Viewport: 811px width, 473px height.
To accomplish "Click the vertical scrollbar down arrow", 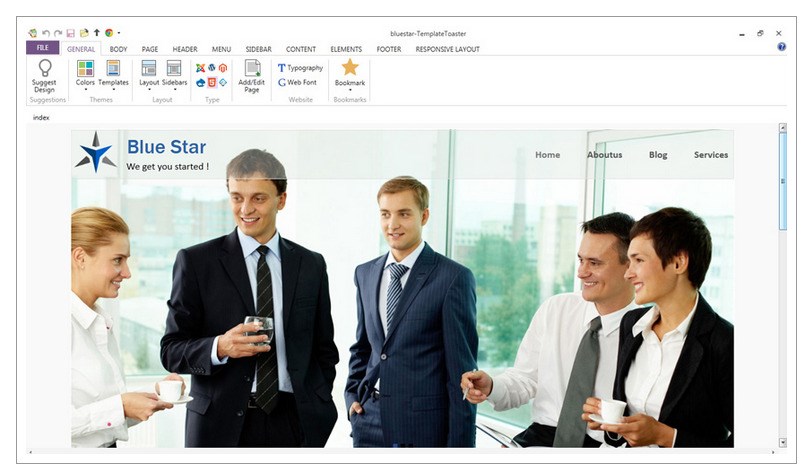I will tap(783, 442).
